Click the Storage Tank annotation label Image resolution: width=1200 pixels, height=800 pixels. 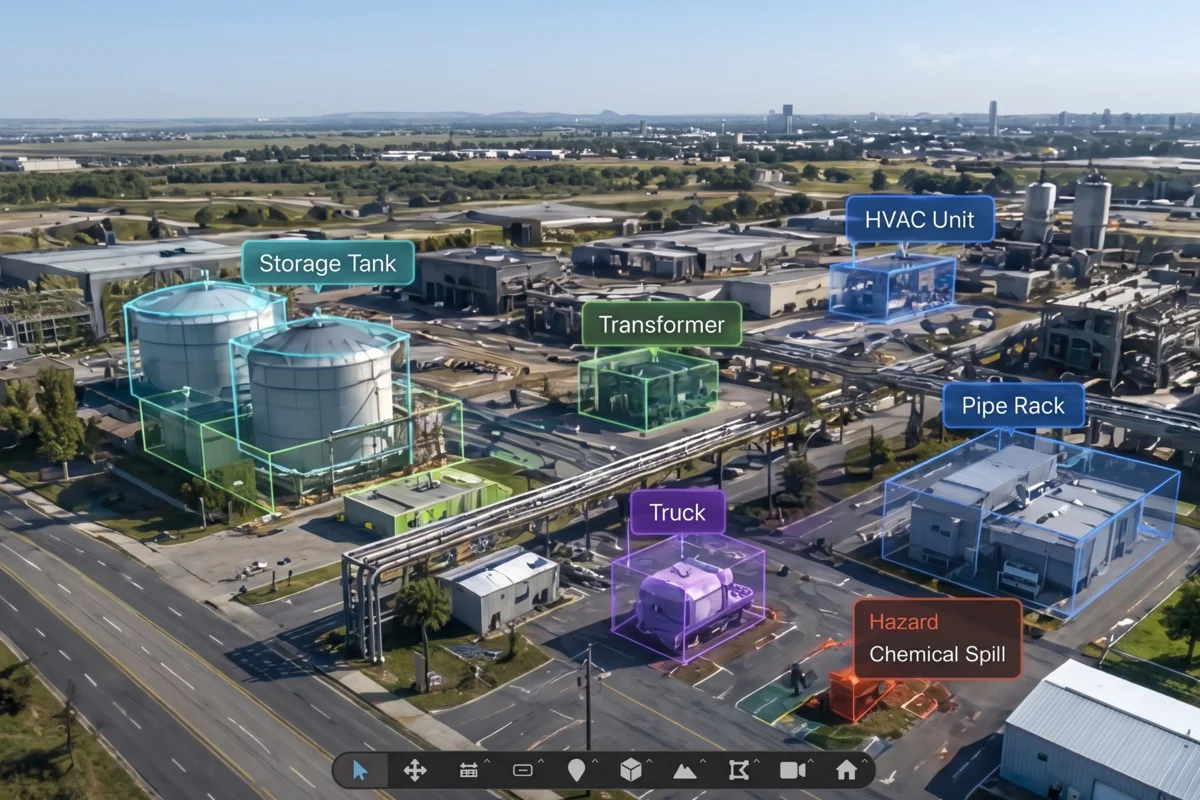coord(328,264)
